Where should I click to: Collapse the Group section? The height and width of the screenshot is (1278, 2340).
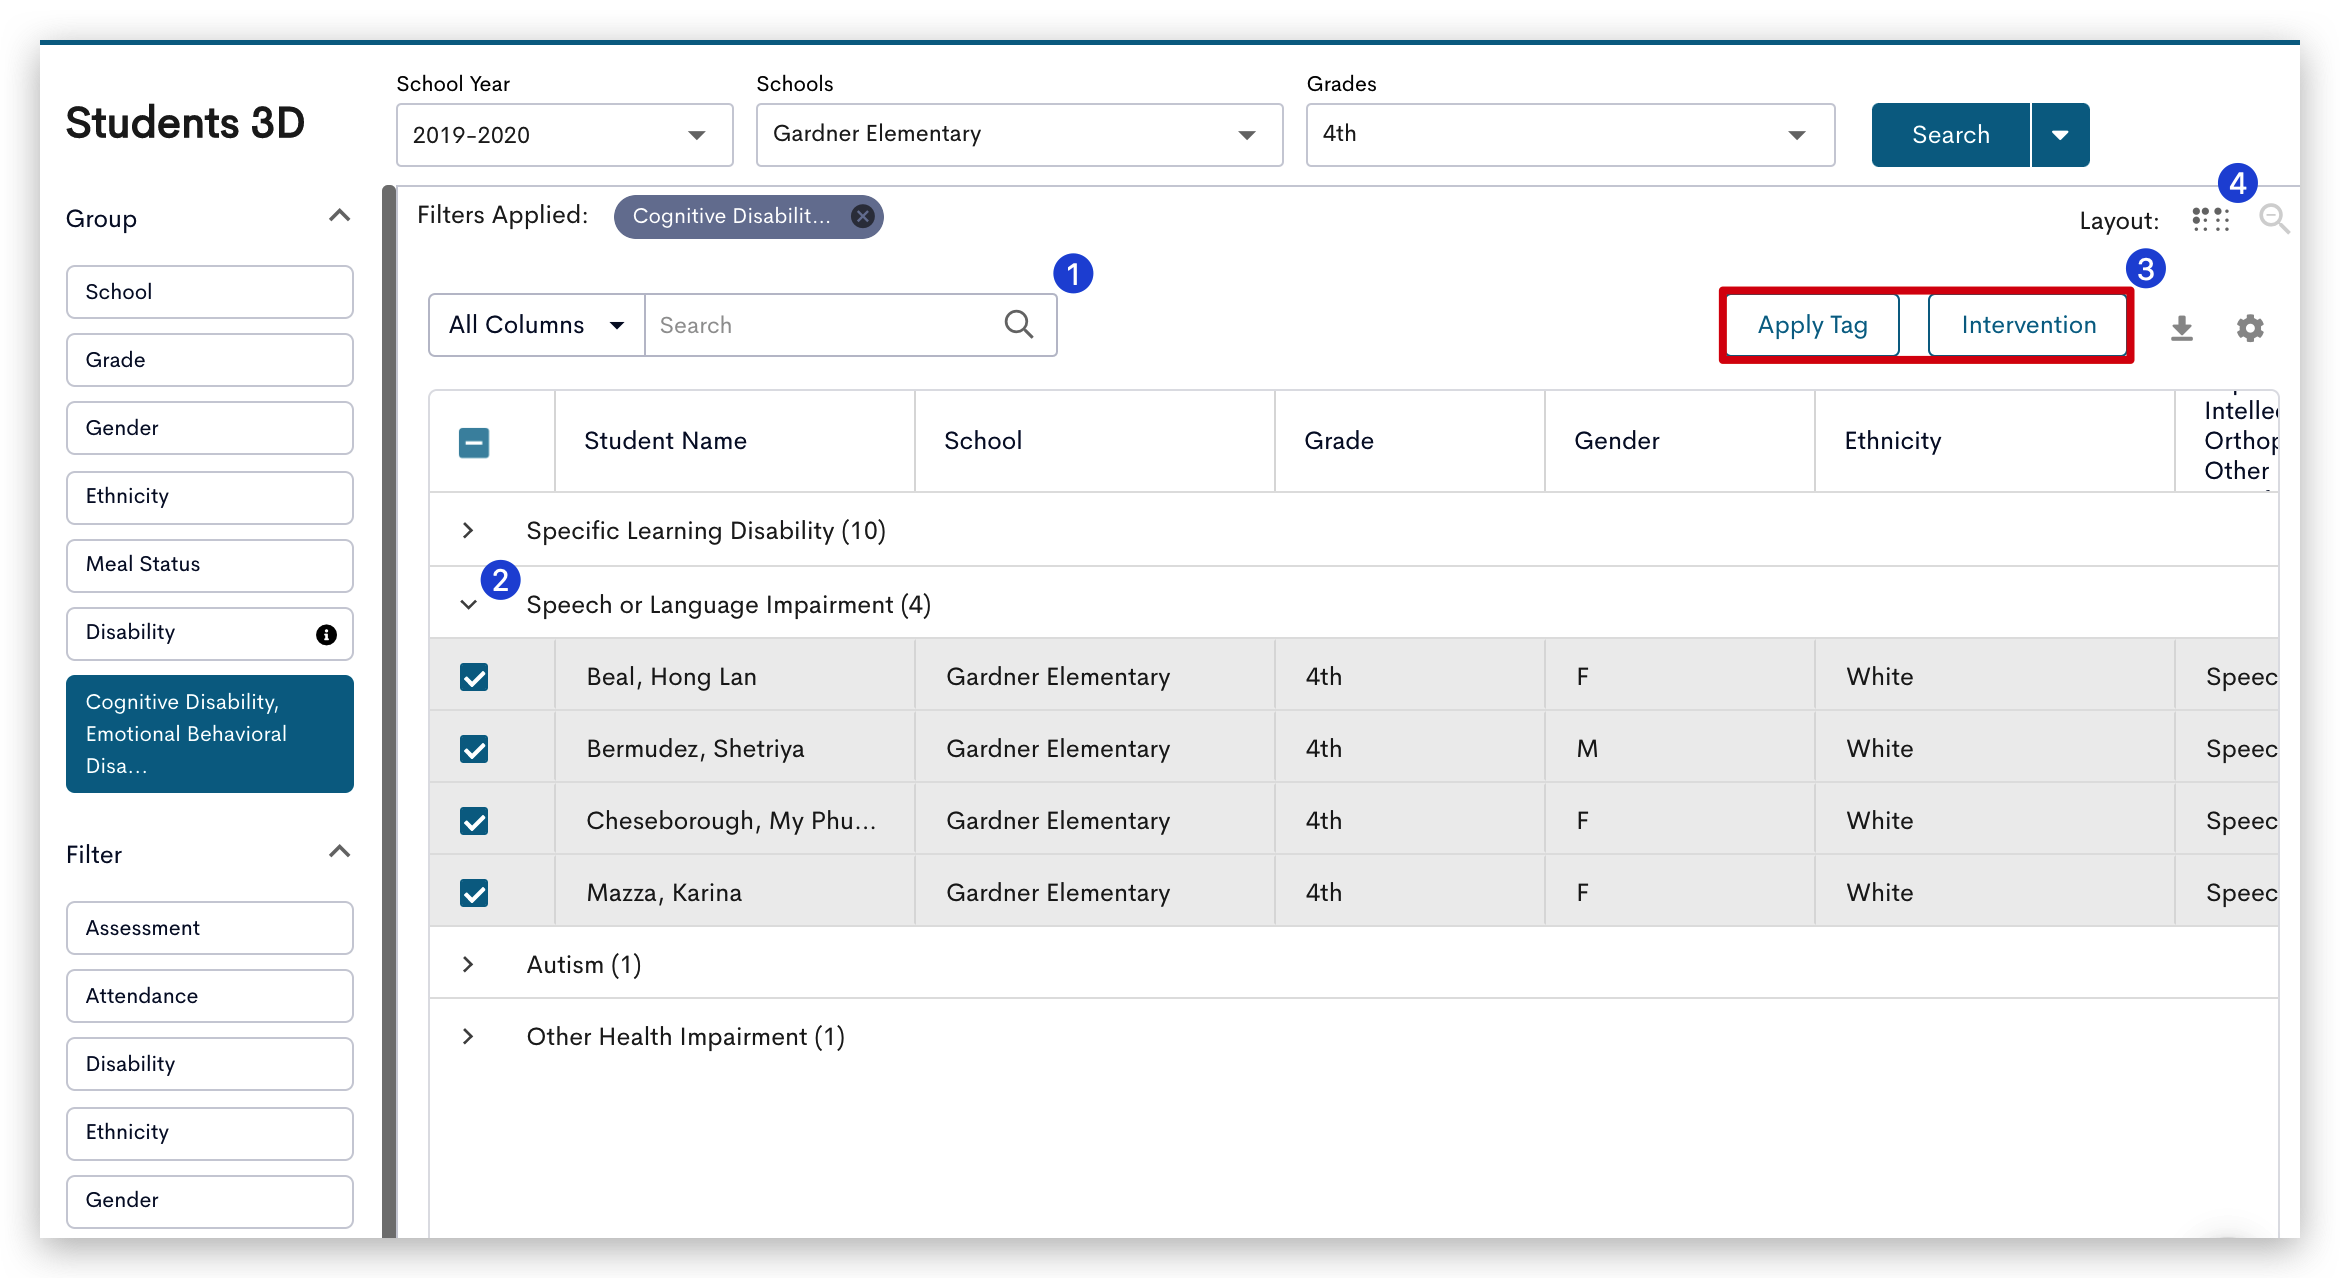click(x=339, y=216)
